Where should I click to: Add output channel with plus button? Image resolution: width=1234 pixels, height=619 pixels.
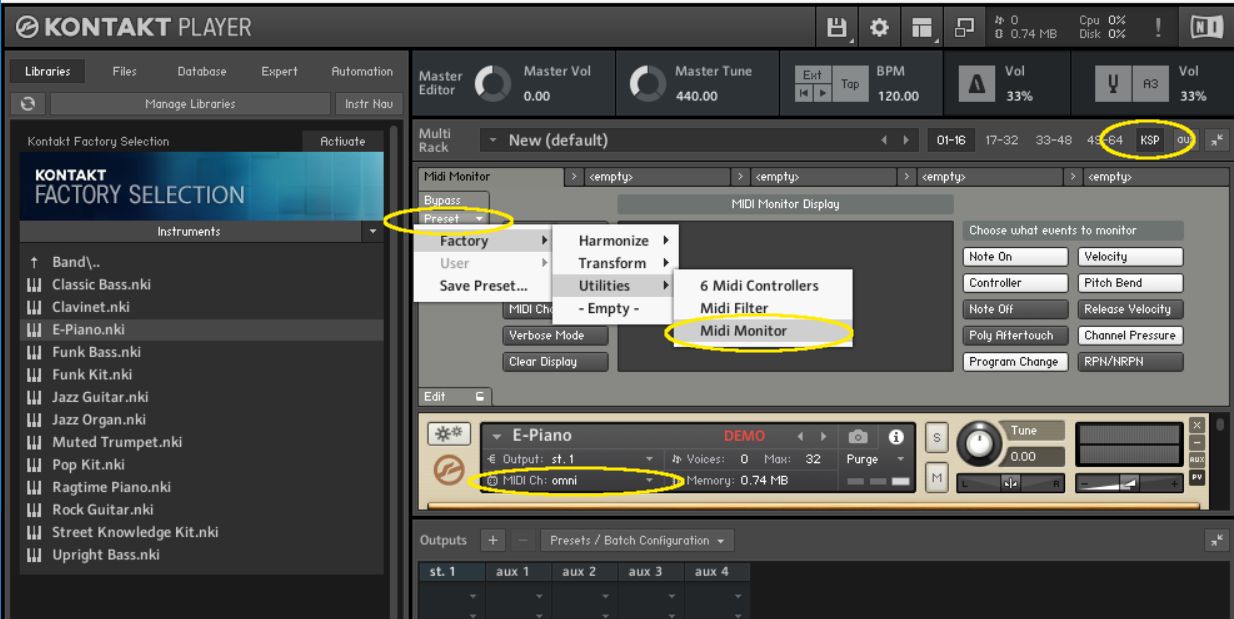(x=493, y=540)
